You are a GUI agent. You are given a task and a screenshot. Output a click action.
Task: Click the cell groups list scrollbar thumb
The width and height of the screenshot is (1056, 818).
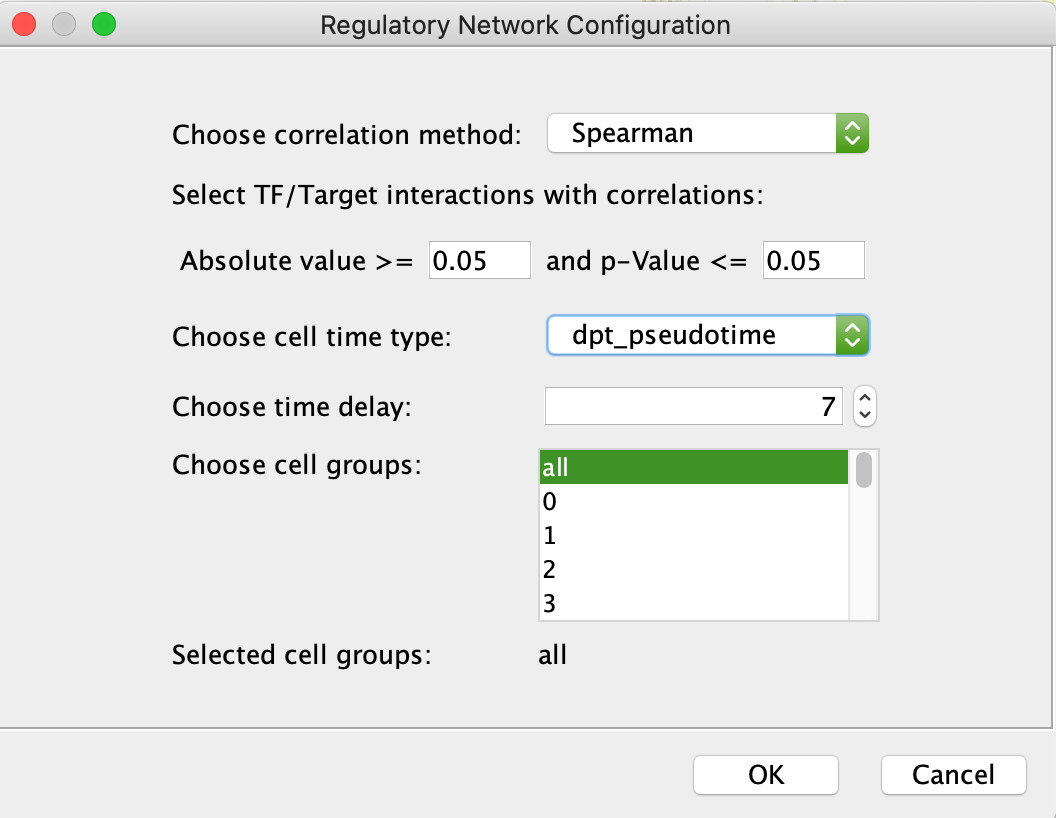[863, 470]
